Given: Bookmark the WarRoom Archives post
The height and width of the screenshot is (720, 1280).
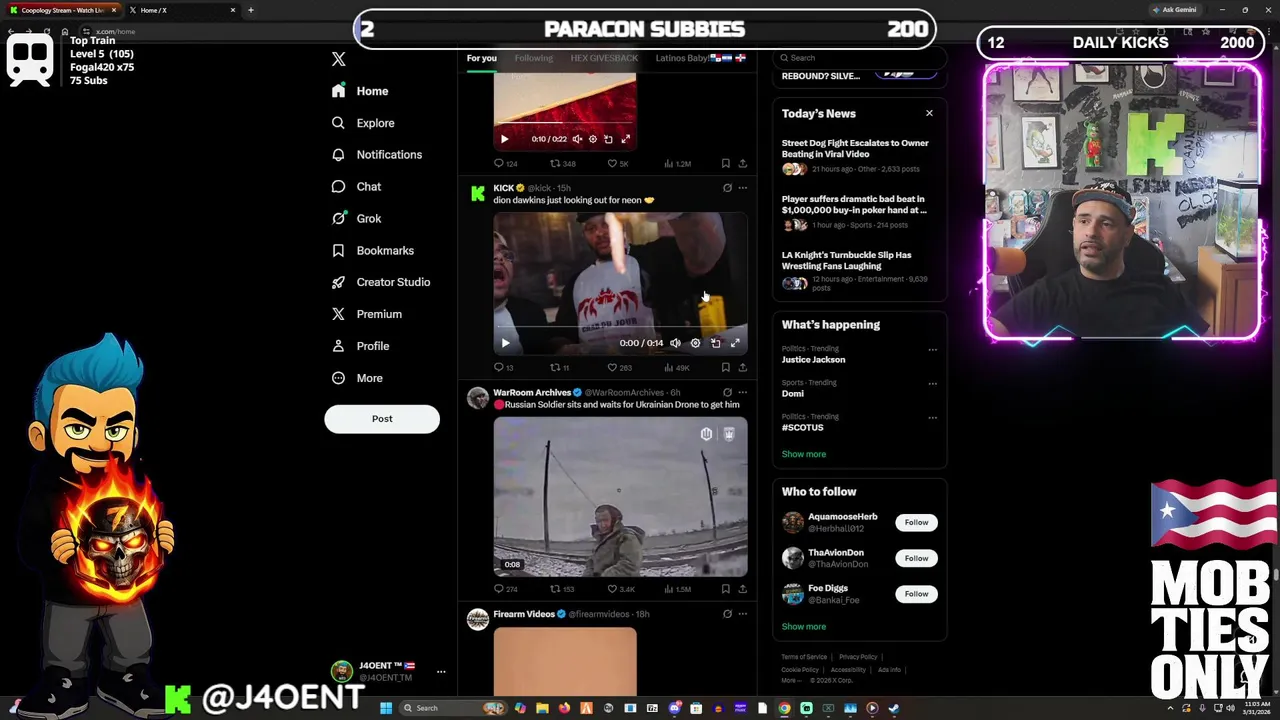Looking at the screenshot, I should pos(726,589).
